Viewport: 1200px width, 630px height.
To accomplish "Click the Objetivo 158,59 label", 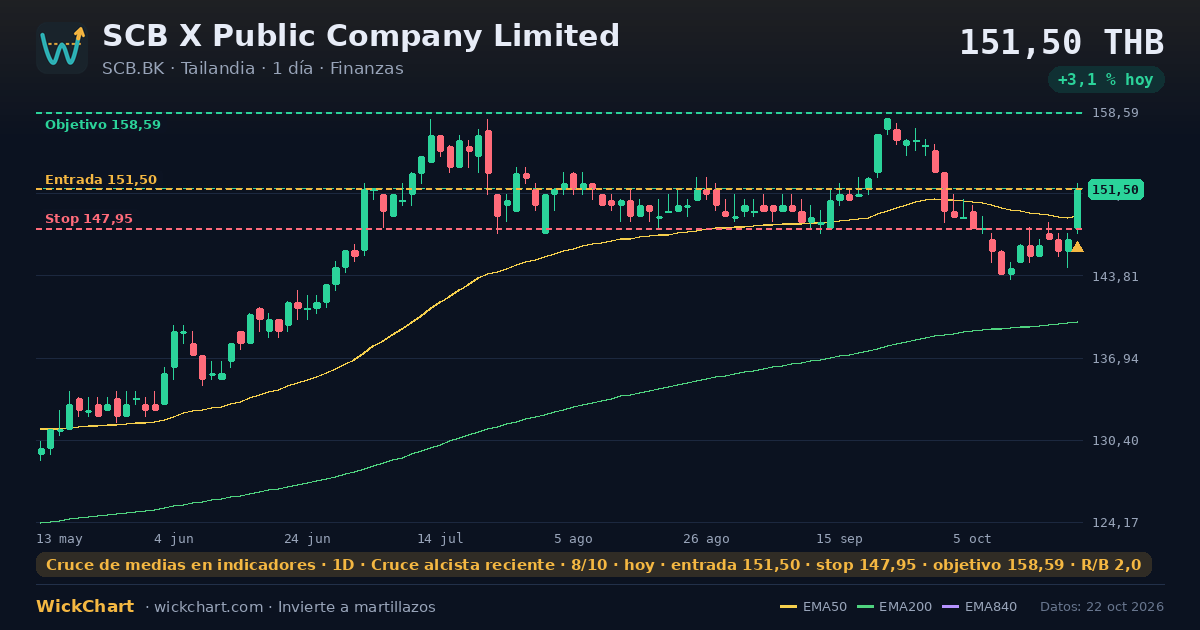I will click(103, 125).
